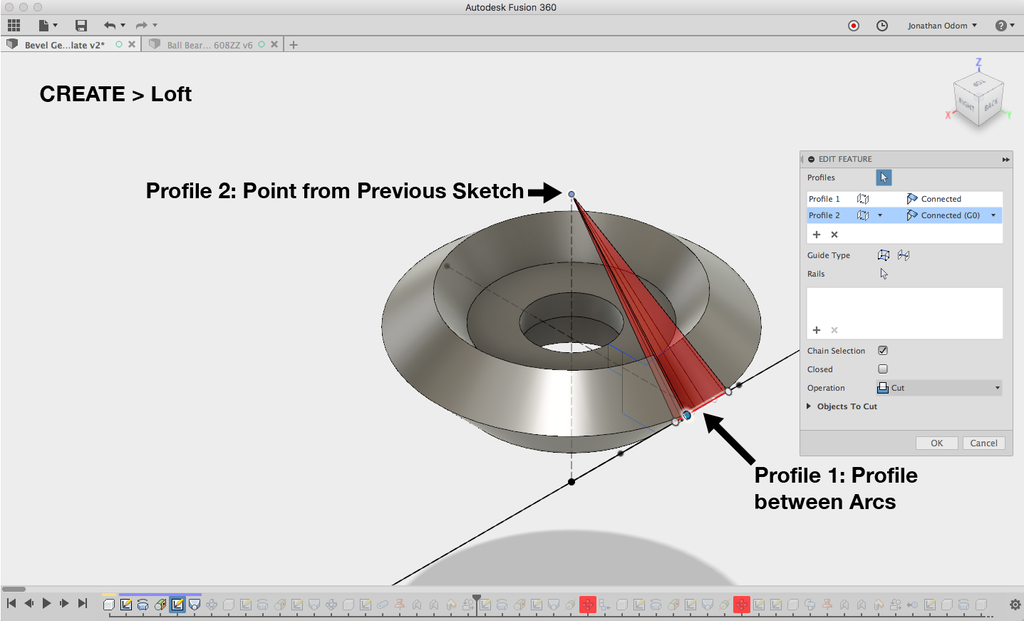This screenshot has height=621, width=1024.
Task: Add a new profile with plus
Action: tap(816, 234)
